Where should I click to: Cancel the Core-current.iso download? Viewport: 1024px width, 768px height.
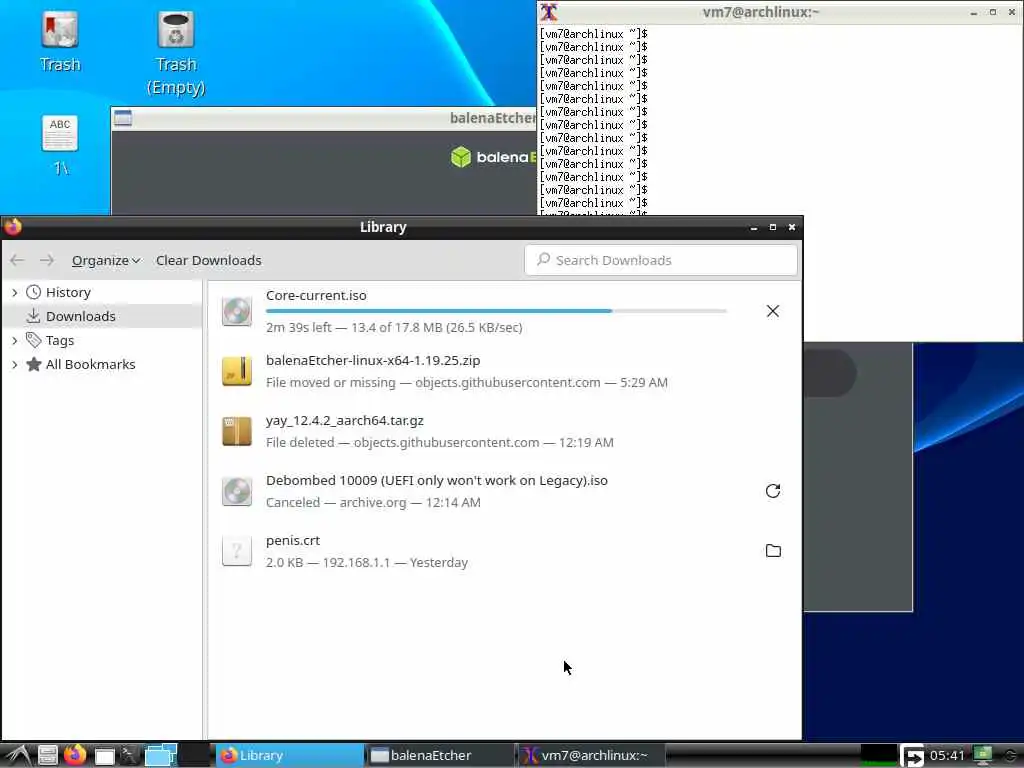pos(773,311)
